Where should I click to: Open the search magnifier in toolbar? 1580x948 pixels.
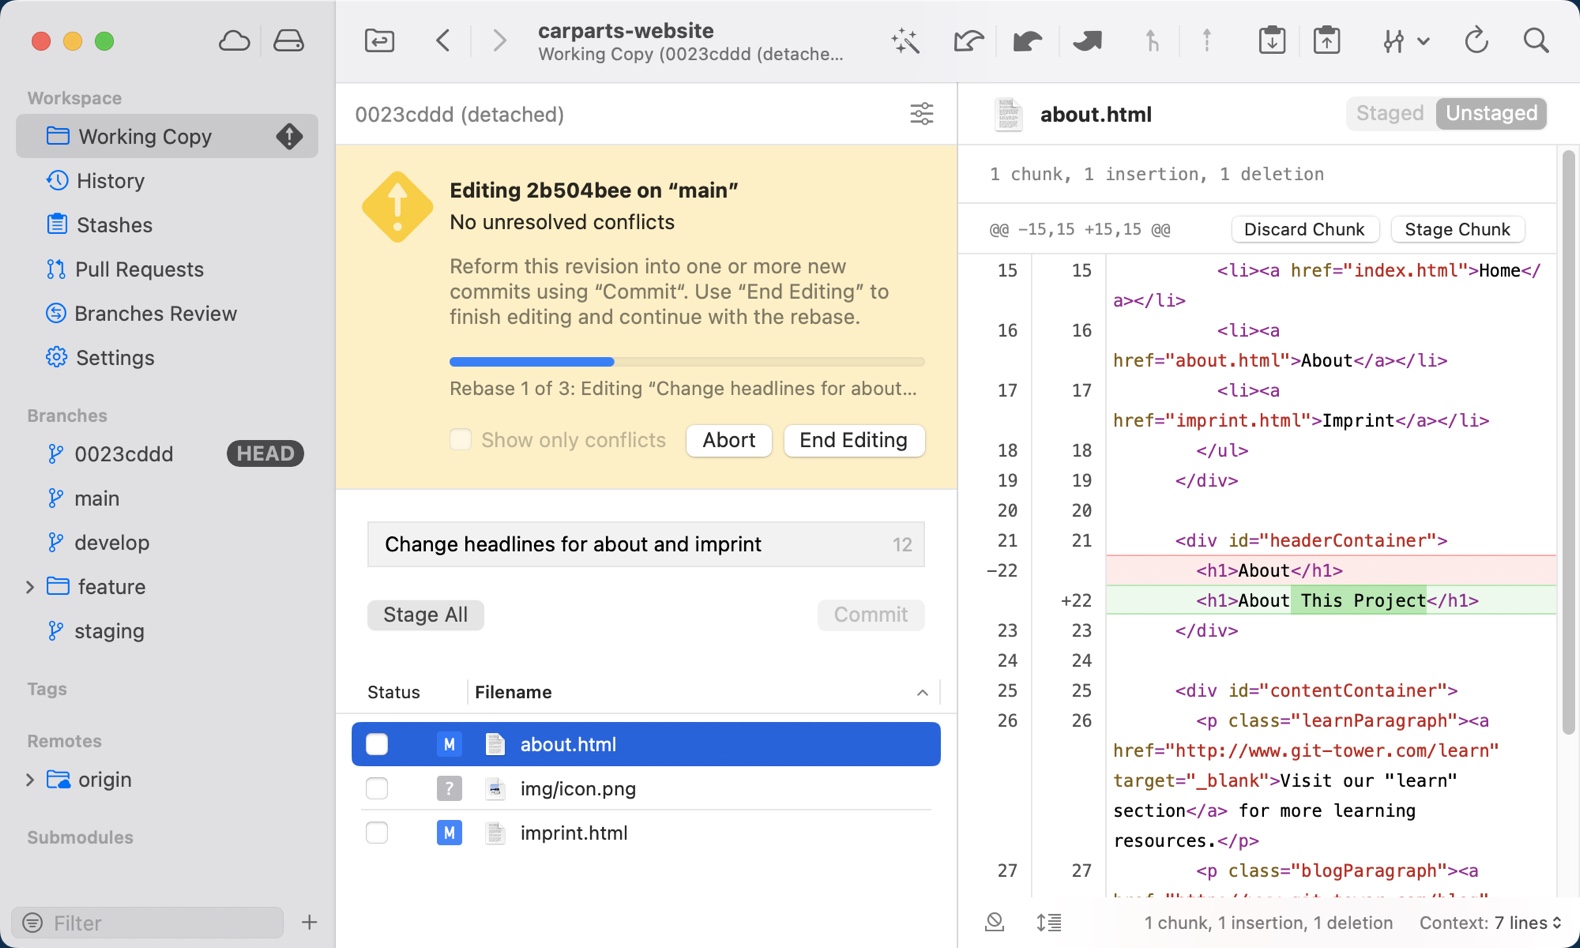[1536, 41]
